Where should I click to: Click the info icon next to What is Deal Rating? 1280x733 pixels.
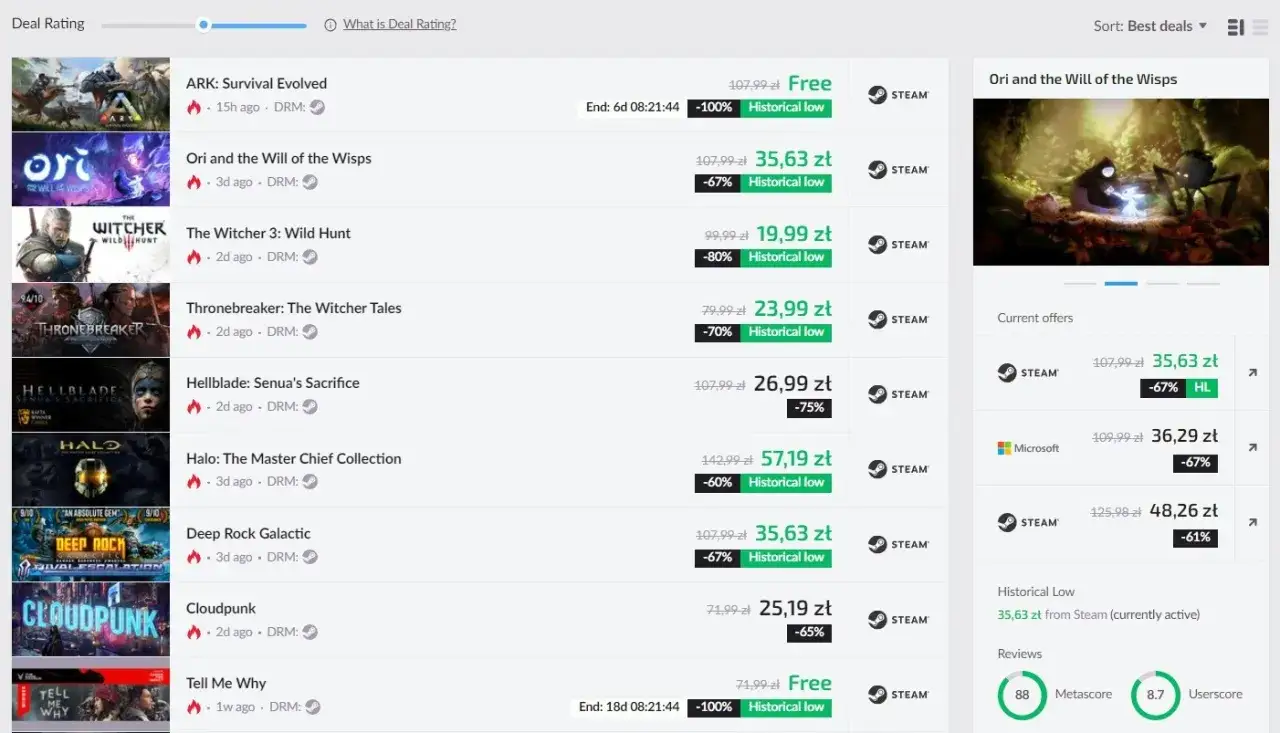(330, 24)
